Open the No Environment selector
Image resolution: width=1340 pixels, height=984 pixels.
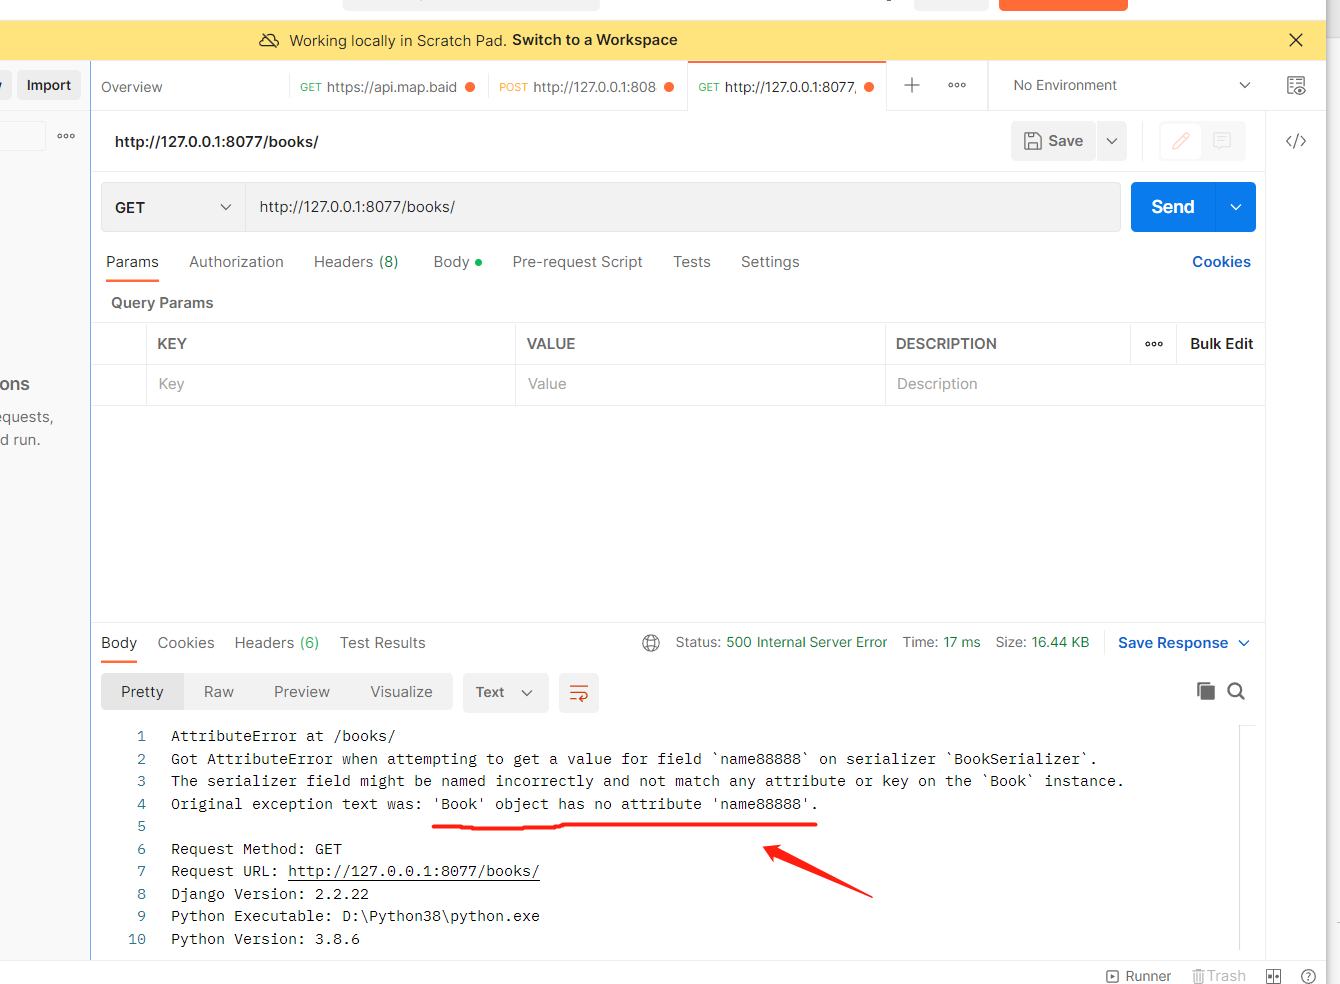1132,85
